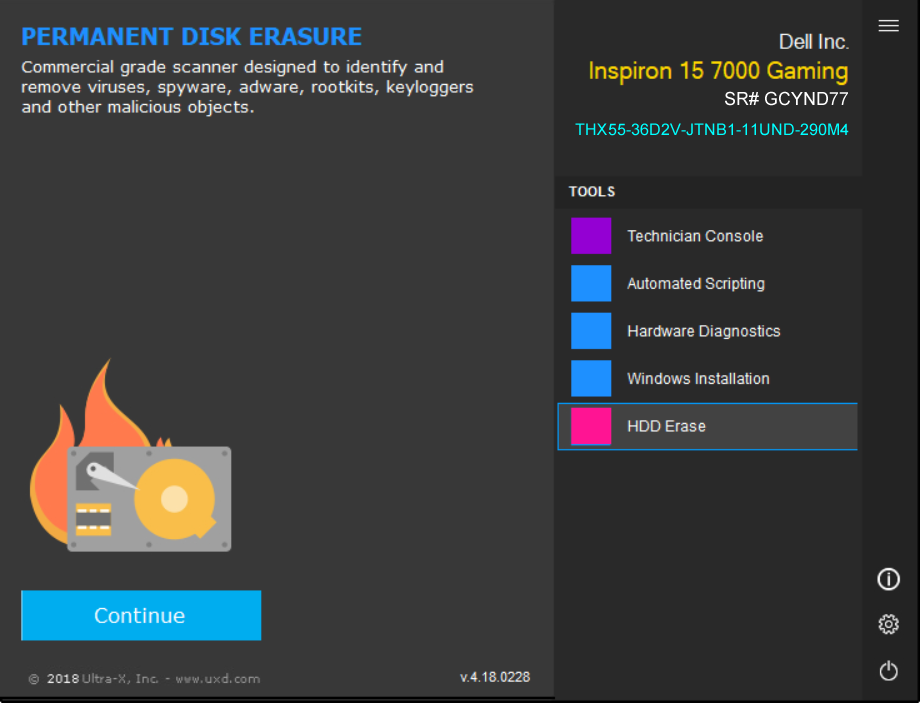Click the blue square beside Windows Installation
Viewport: 920px width, 703px height.
pos(591,378)
